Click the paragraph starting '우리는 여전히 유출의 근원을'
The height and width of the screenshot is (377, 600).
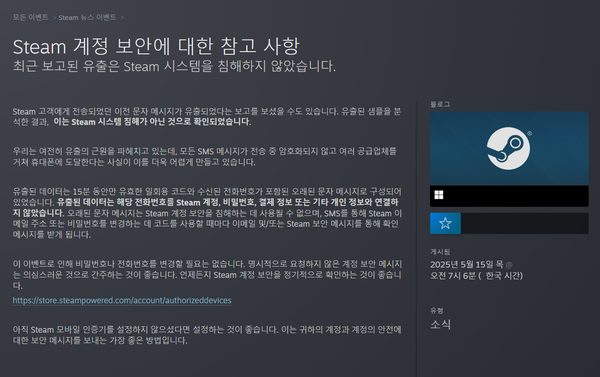(x=205, y=157)
